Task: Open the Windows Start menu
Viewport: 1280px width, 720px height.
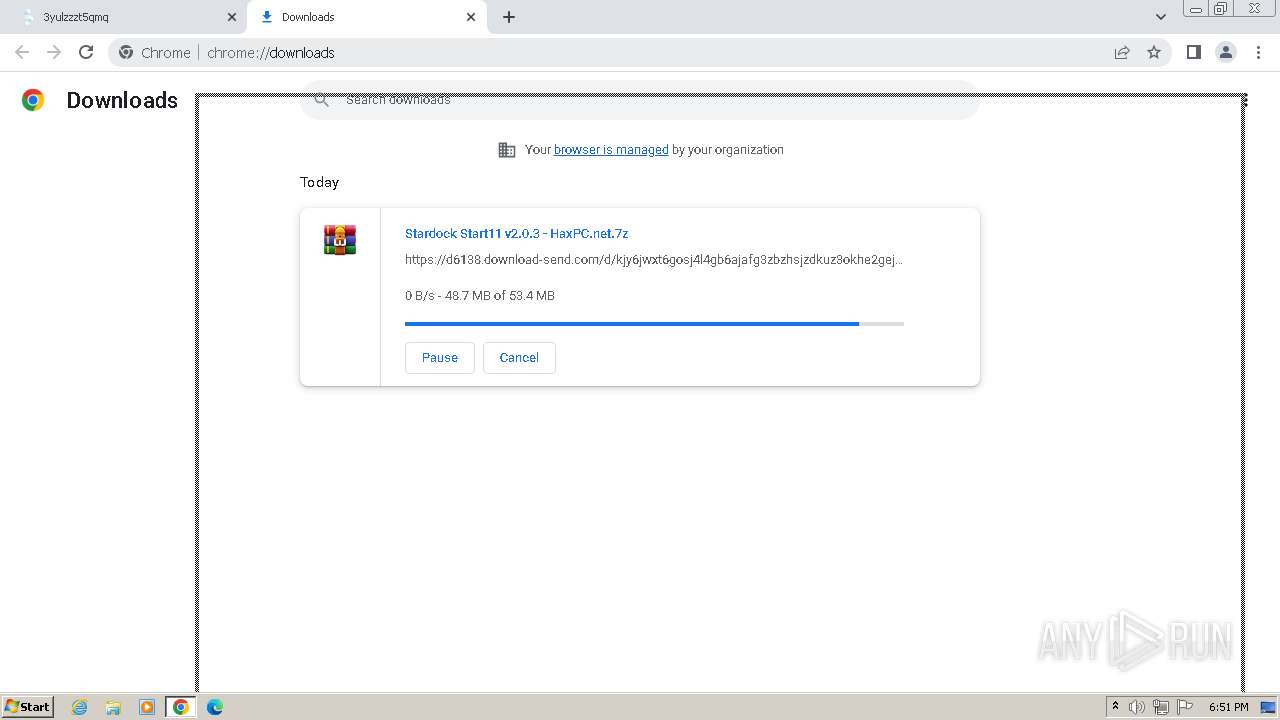Action: tap(28, 707)
